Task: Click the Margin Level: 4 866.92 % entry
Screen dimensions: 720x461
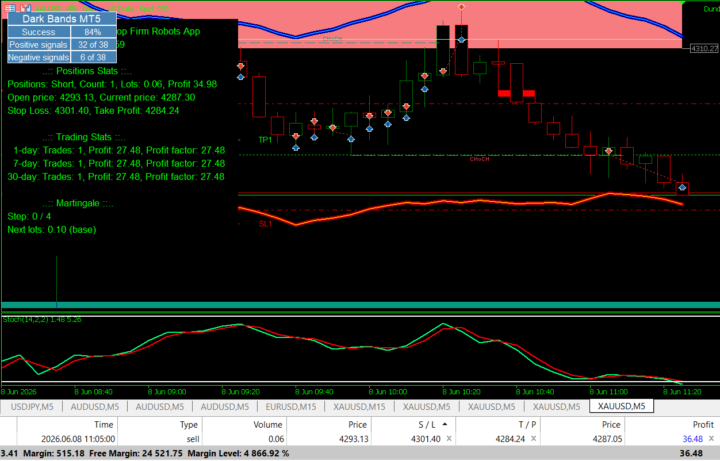Action: [x=238, y=454]
